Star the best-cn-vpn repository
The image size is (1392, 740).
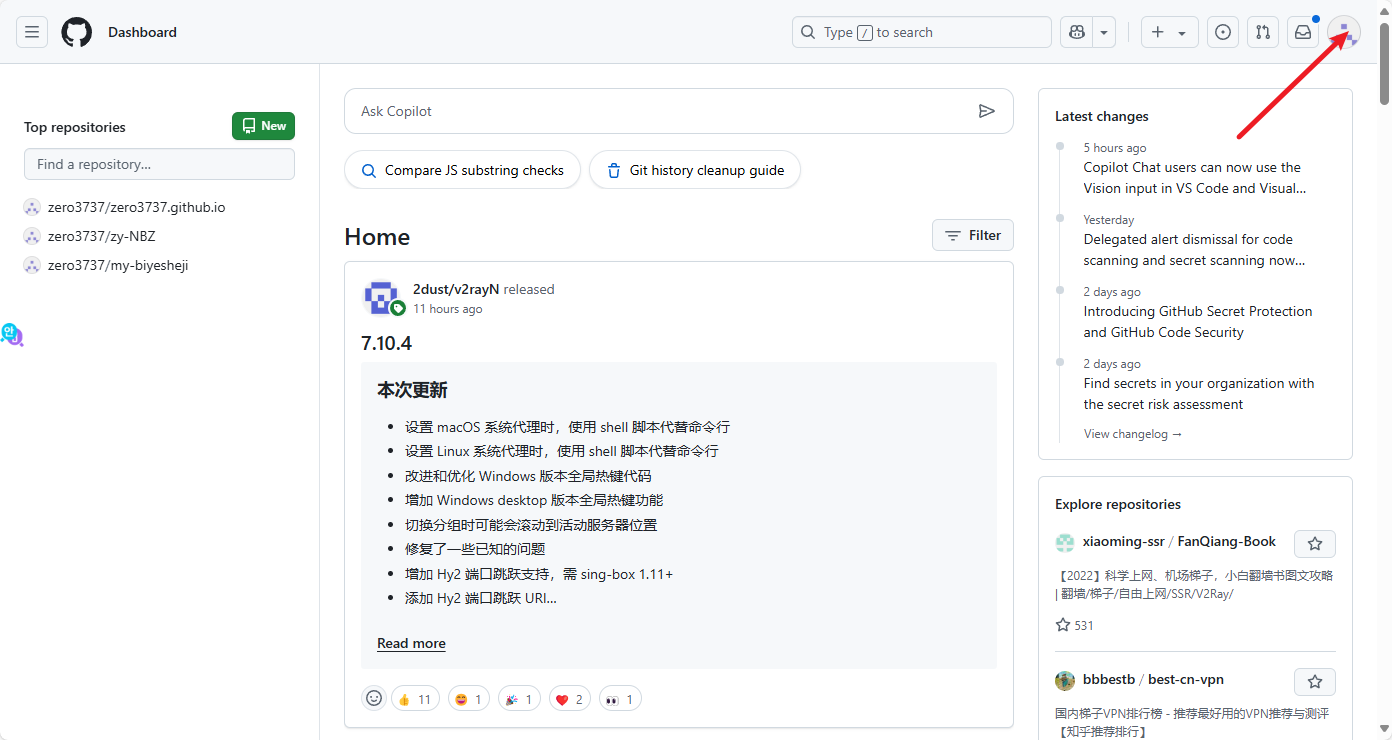(x=1315, y=682)
